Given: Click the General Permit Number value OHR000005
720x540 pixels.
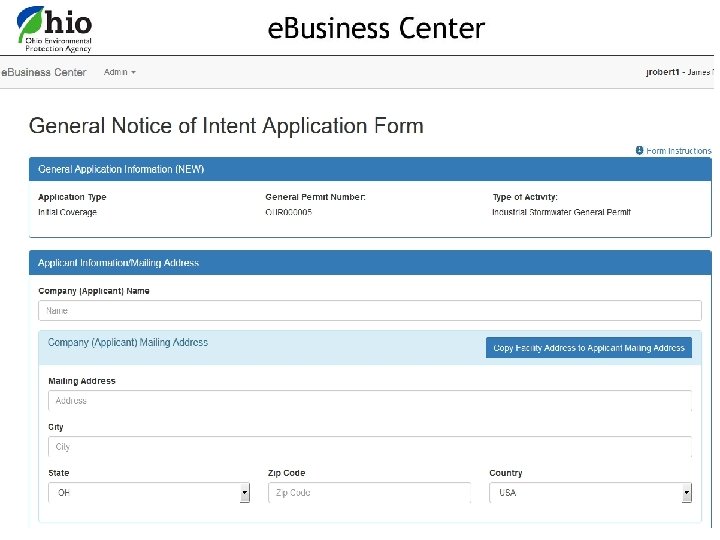Looking at the screenshot, I should [x=289, y=212].
